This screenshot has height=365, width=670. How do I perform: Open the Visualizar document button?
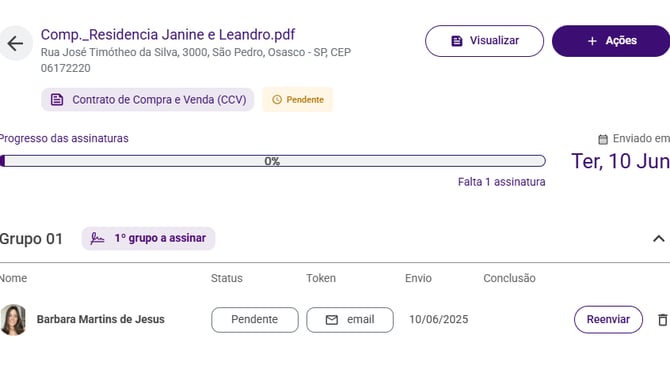point(484,41)
